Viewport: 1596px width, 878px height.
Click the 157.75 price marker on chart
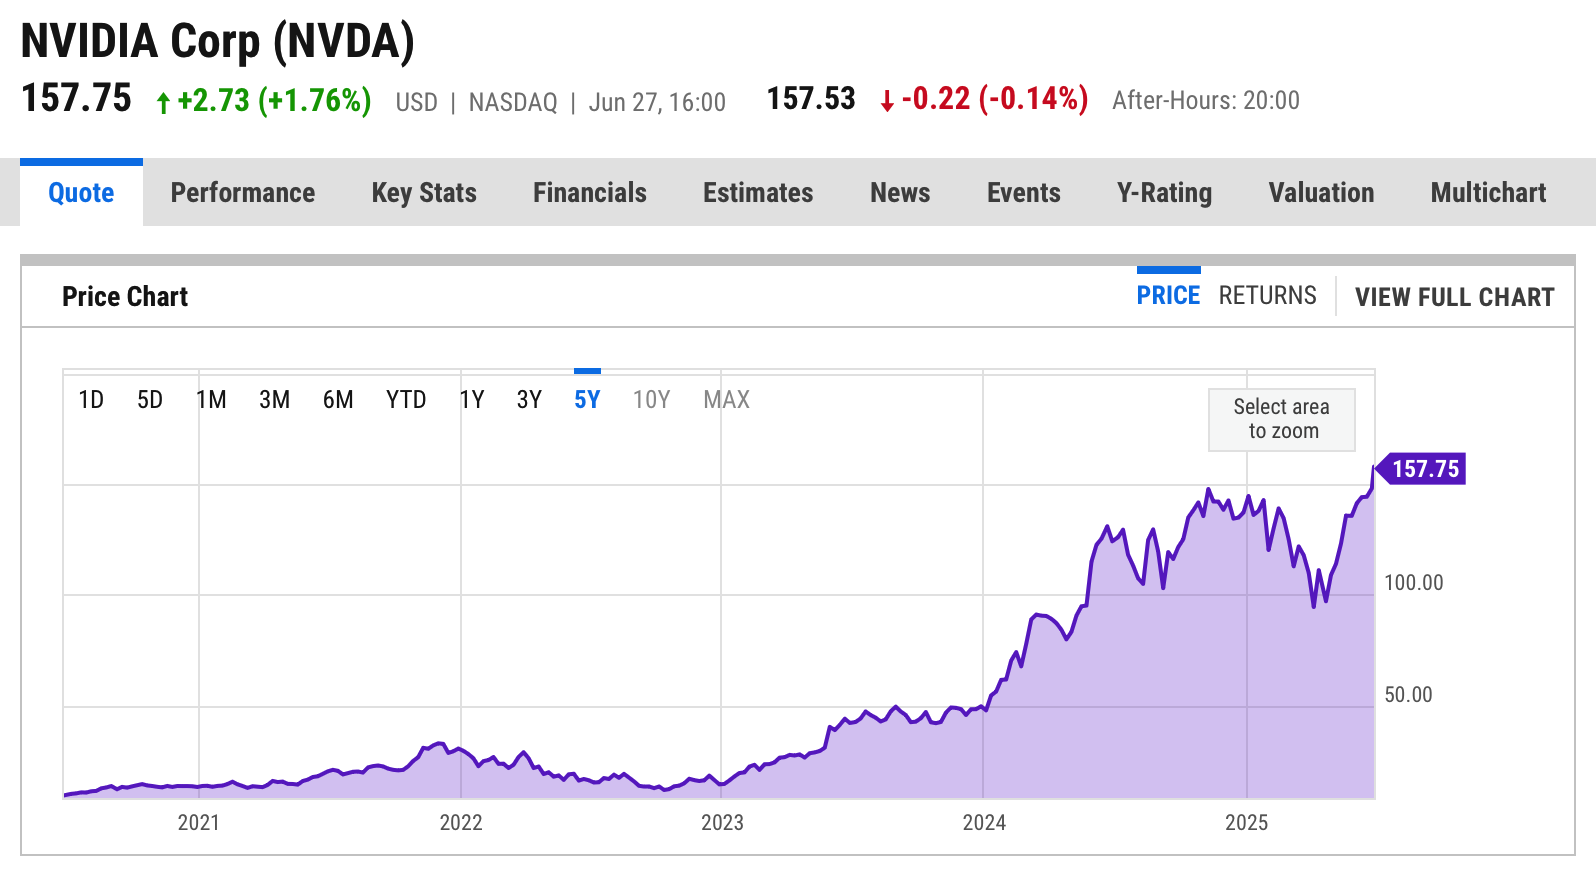tap(1424, 468)
